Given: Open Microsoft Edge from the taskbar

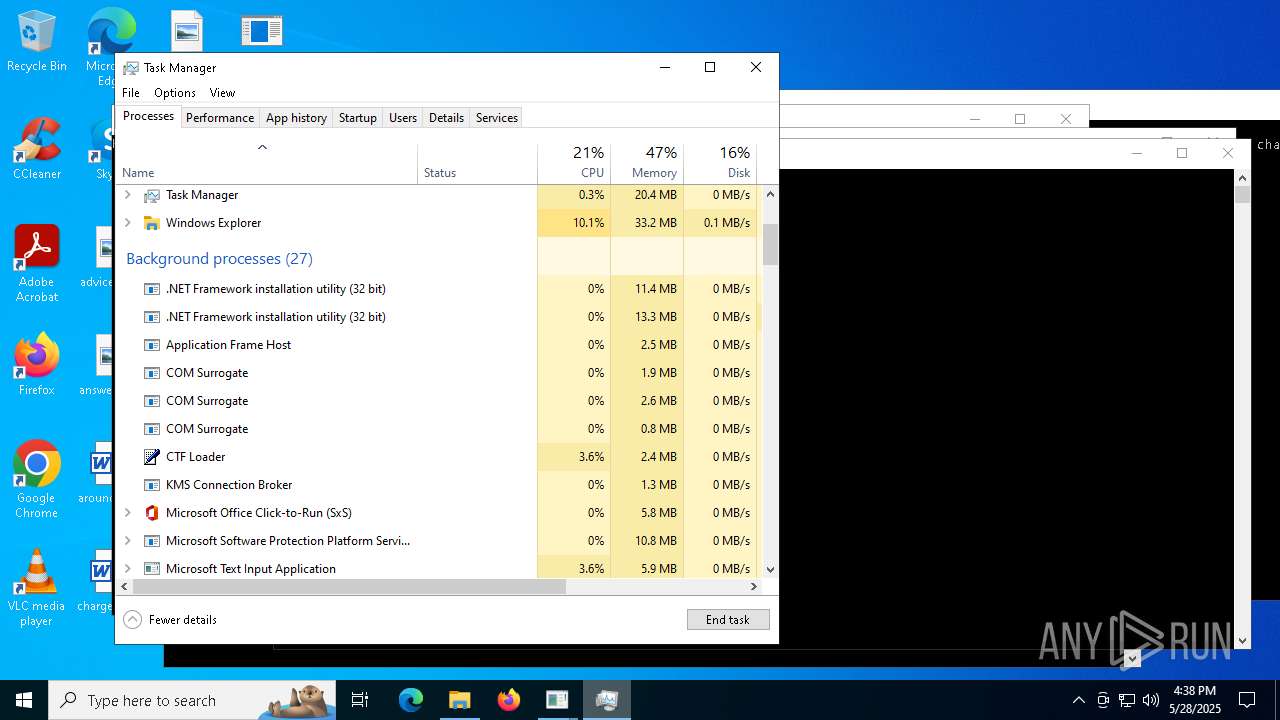Looking at the screenshot, I should click(x=411, y=700).
